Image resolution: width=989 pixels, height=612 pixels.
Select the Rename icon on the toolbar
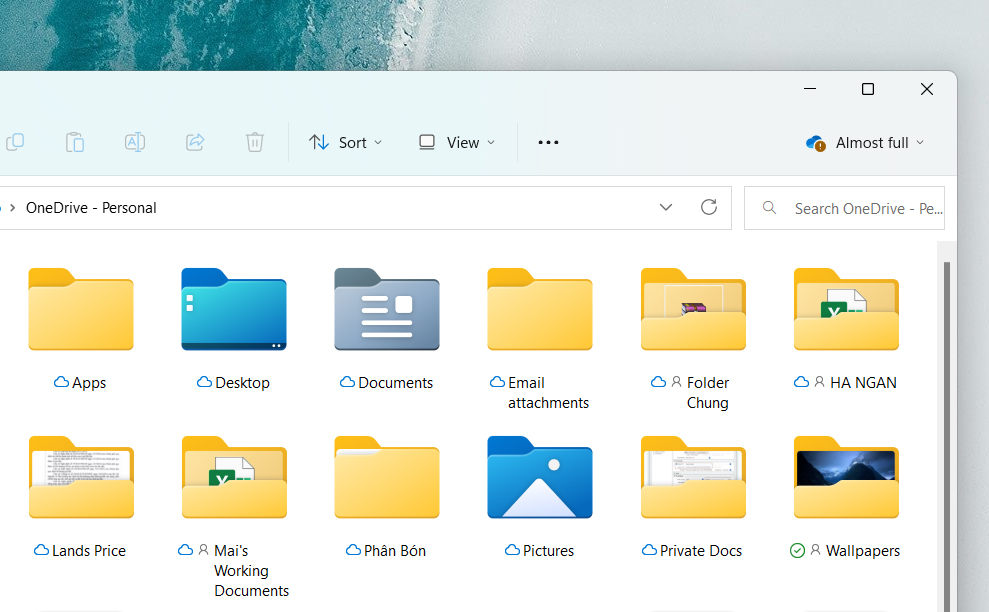point(135,142)
